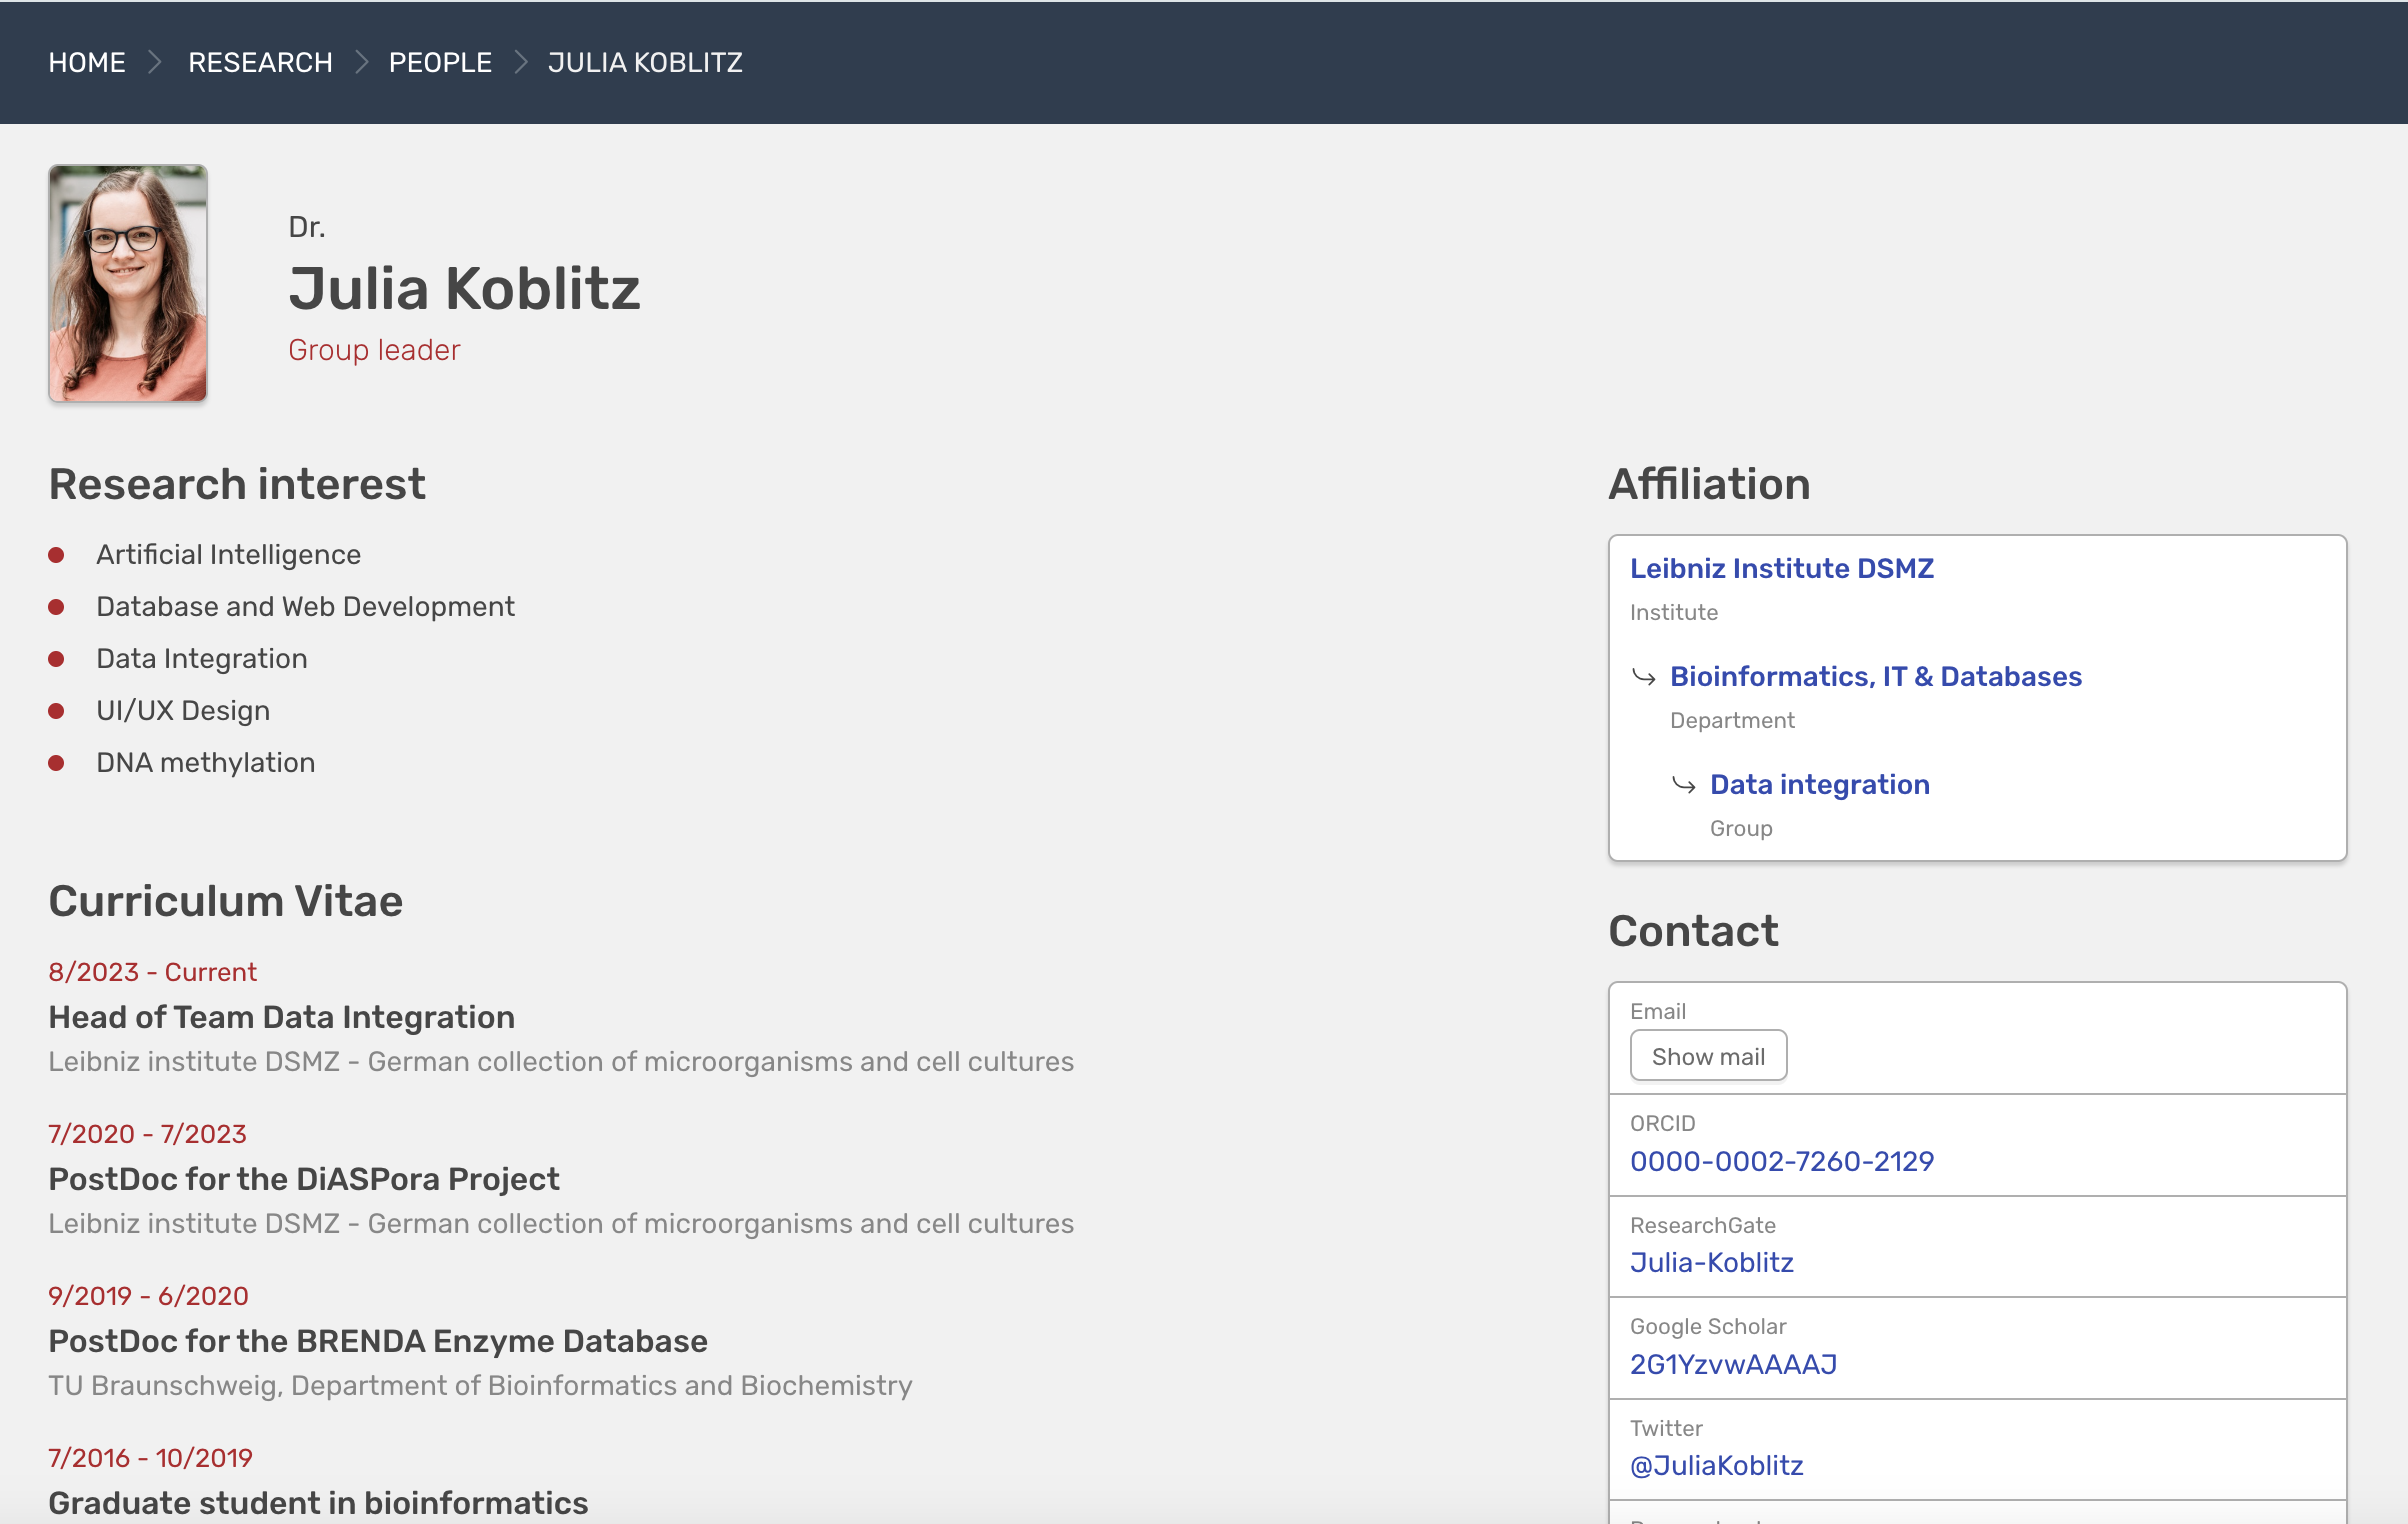Click '7/2016 - 10/2019' date
2408x1524 pixels.
coord(150,1458)
